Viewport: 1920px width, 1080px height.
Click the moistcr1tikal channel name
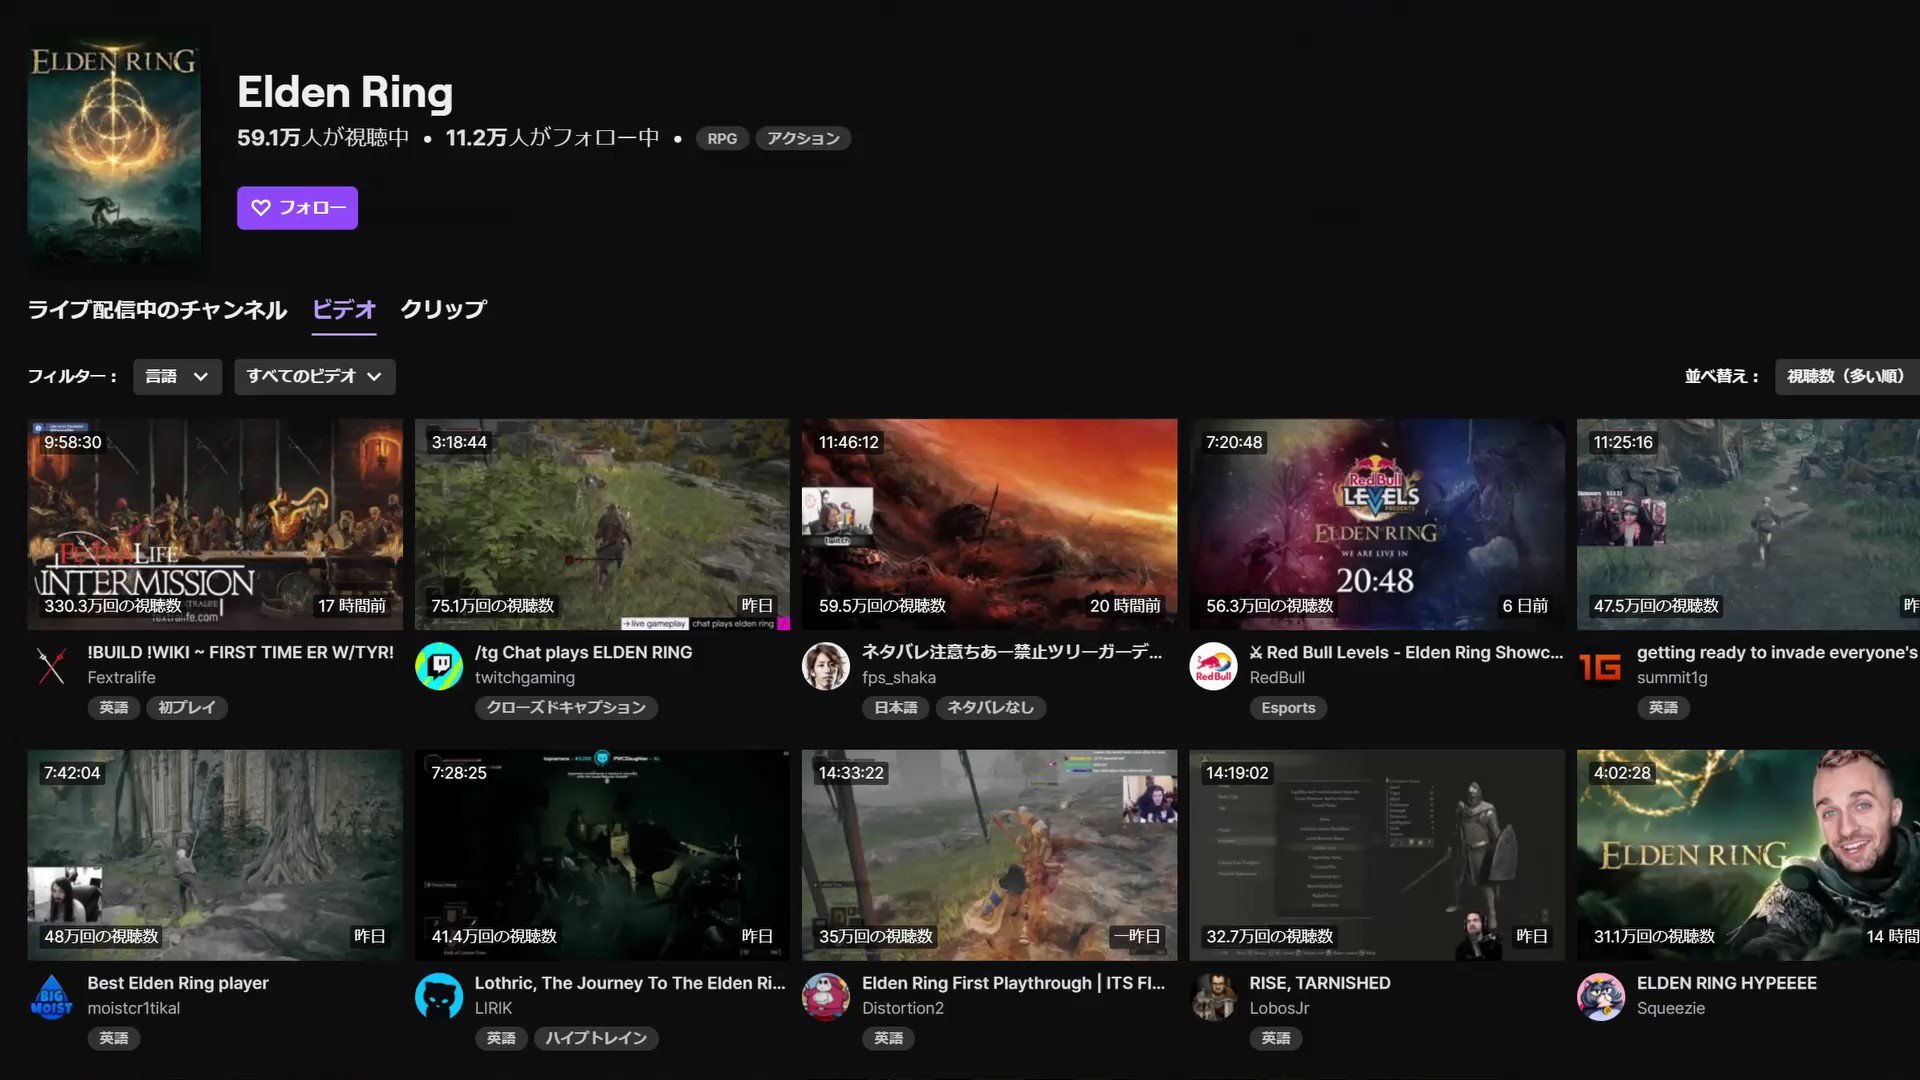134,1008
